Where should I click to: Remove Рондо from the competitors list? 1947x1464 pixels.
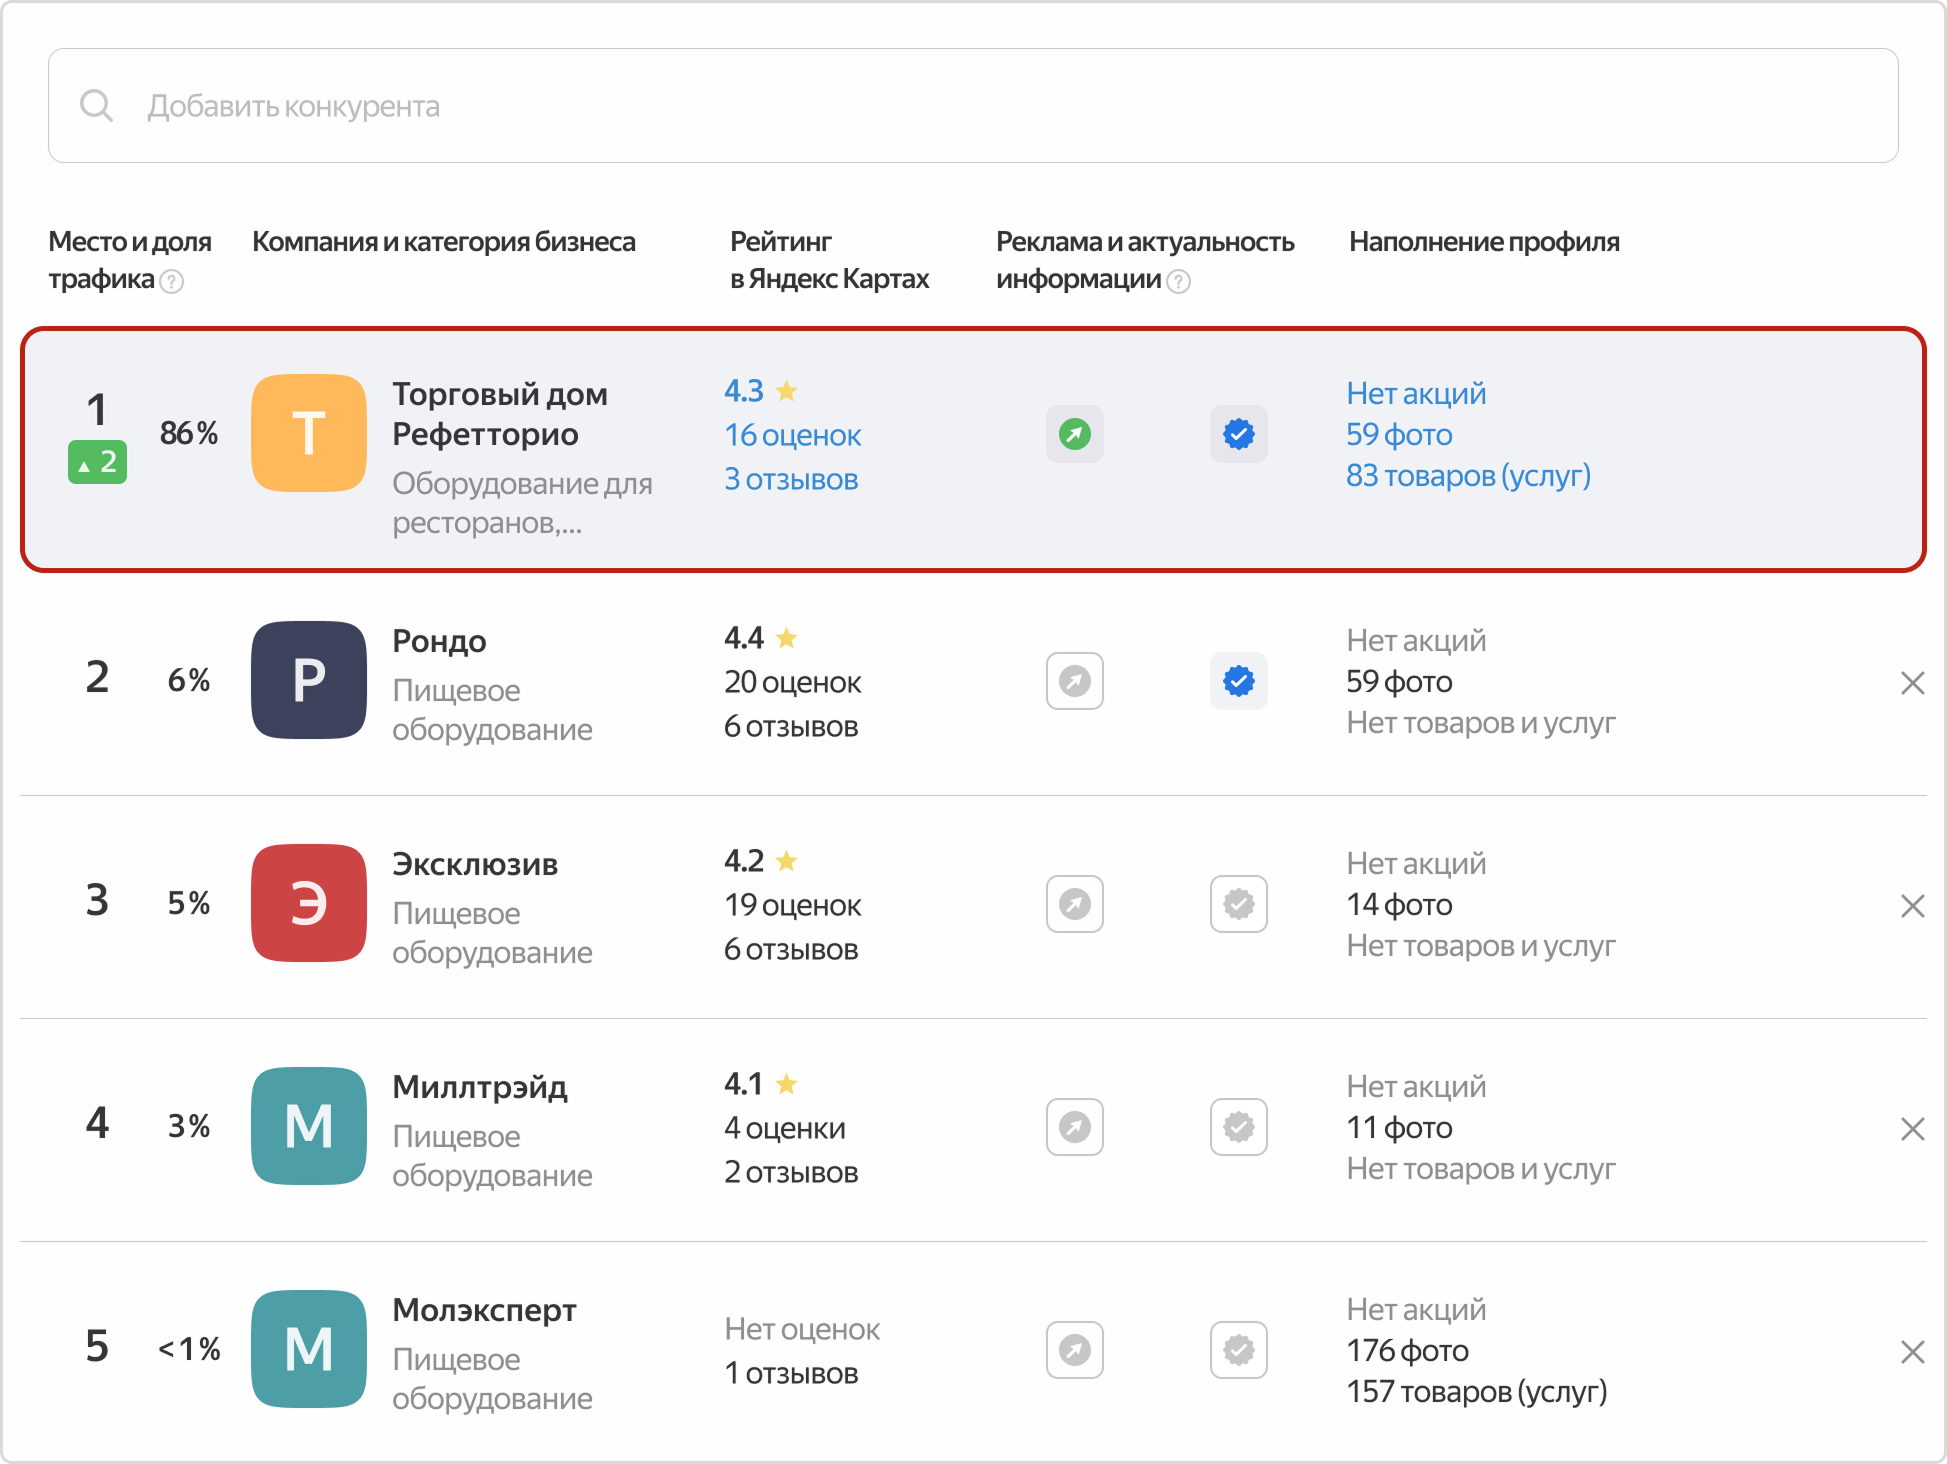[1913, 682]
